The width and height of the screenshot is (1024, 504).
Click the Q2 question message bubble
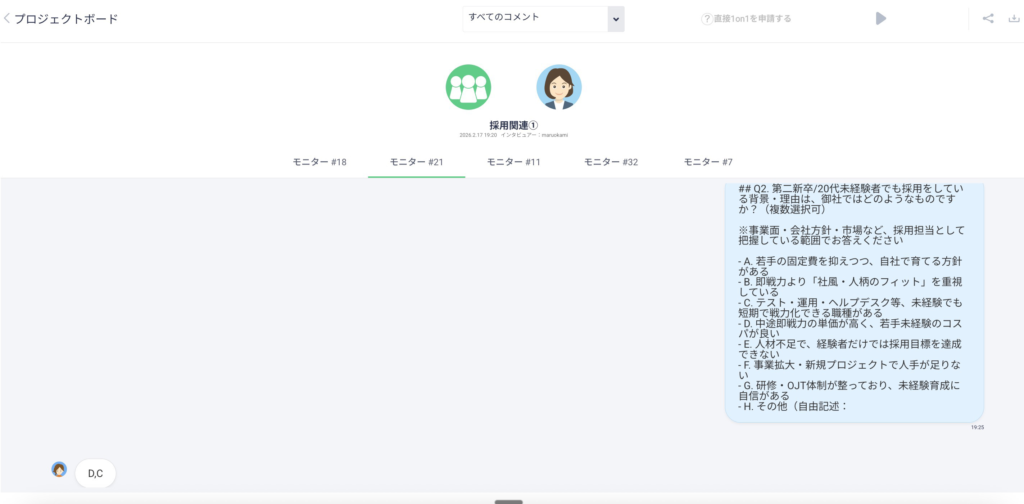point(853,300)
